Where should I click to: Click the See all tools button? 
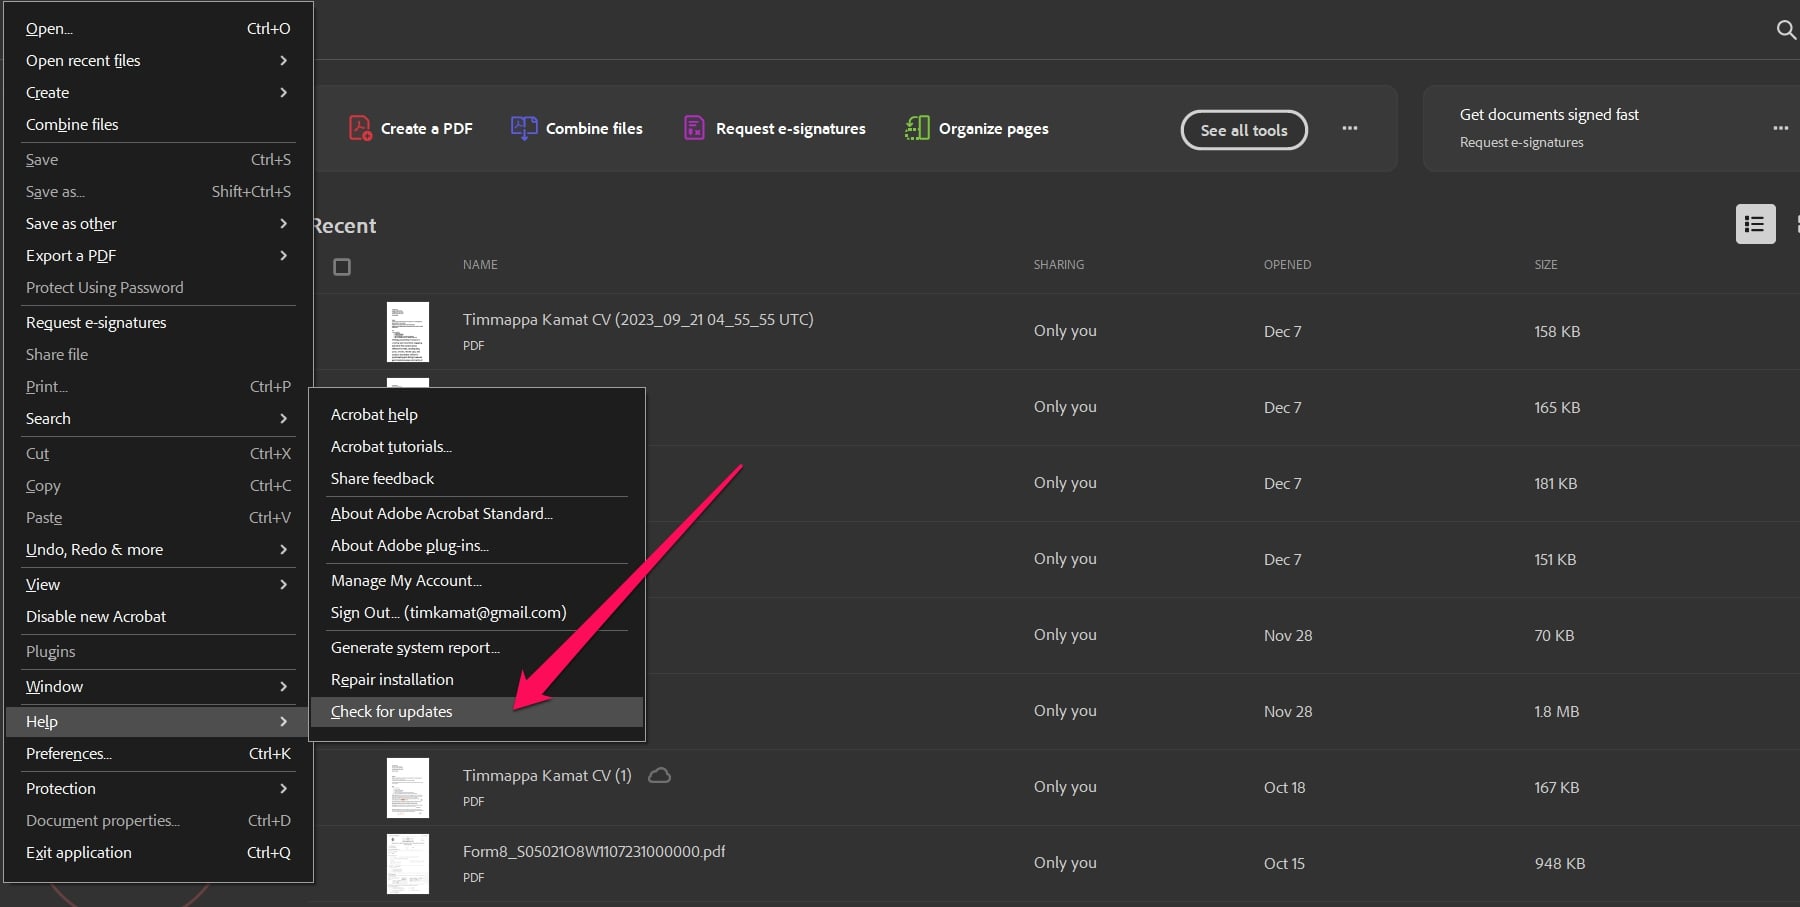pos(1244,130)
